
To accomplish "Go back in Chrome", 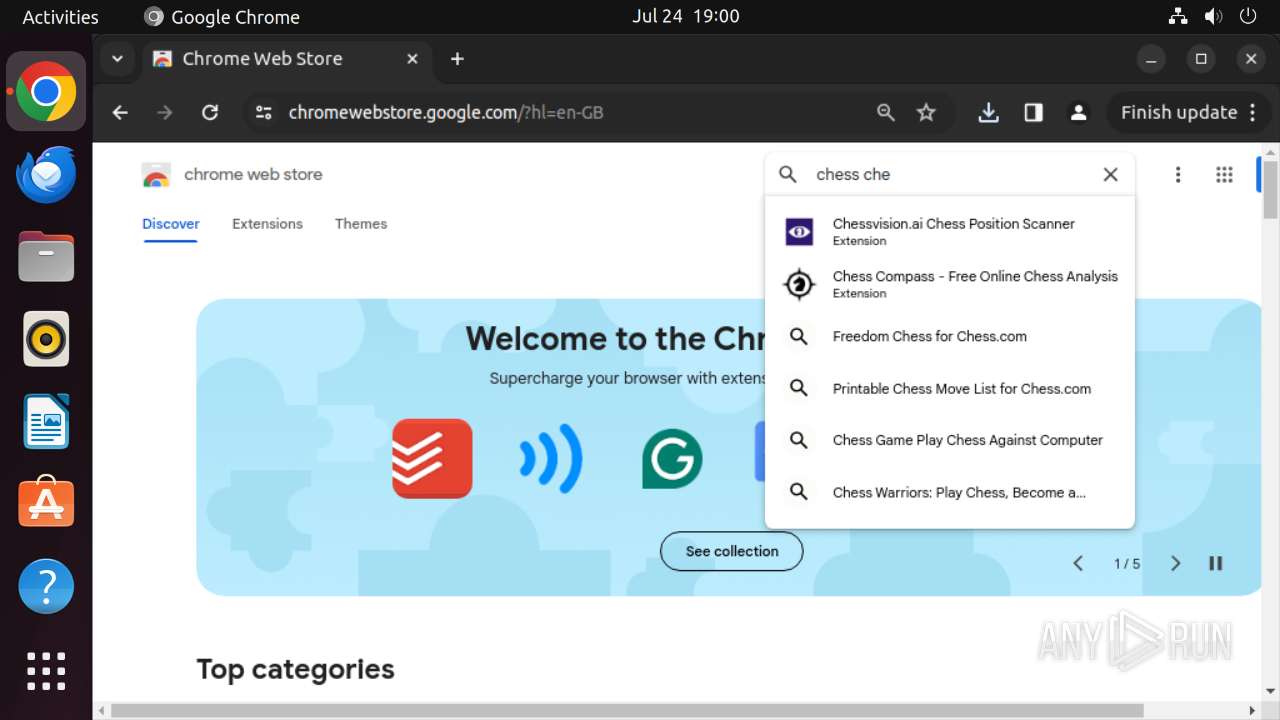I will [120, 113].
